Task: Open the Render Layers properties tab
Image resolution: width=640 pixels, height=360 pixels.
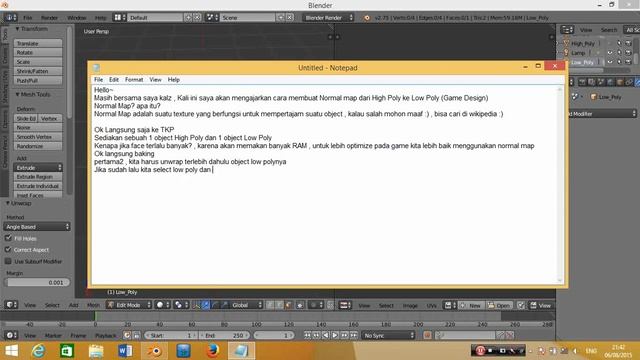Action: pos(591,82)
